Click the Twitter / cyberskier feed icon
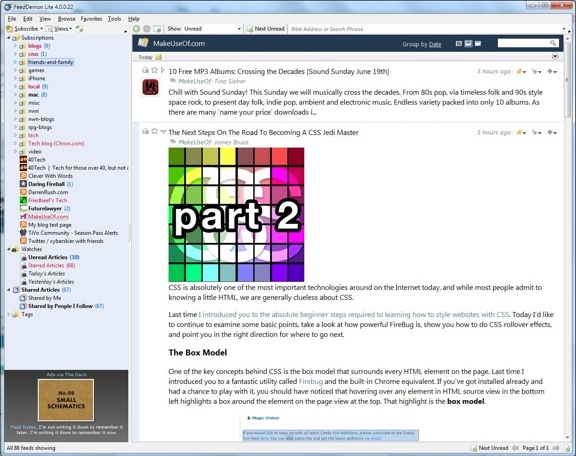The height and width of the screenshot is (456, 576). (23, 241)
